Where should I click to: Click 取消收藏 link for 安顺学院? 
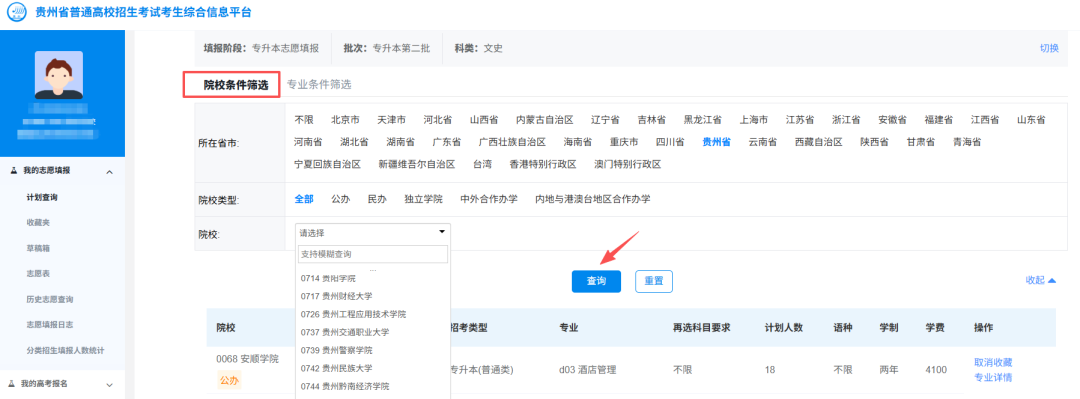coord(993,362)
